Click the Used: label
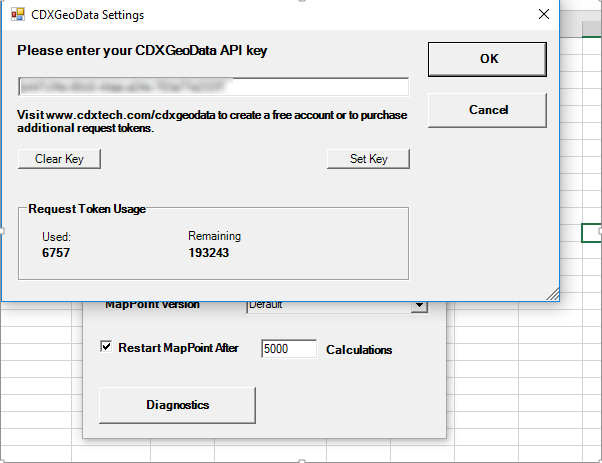 point(56,237)
